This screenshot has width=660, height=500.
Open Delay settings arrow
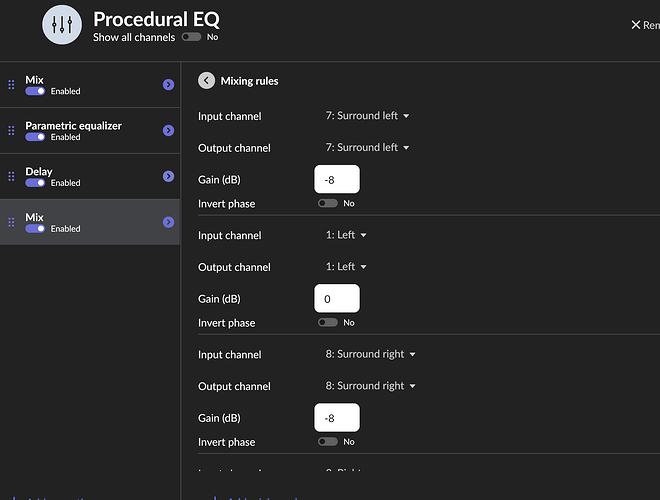168,176
